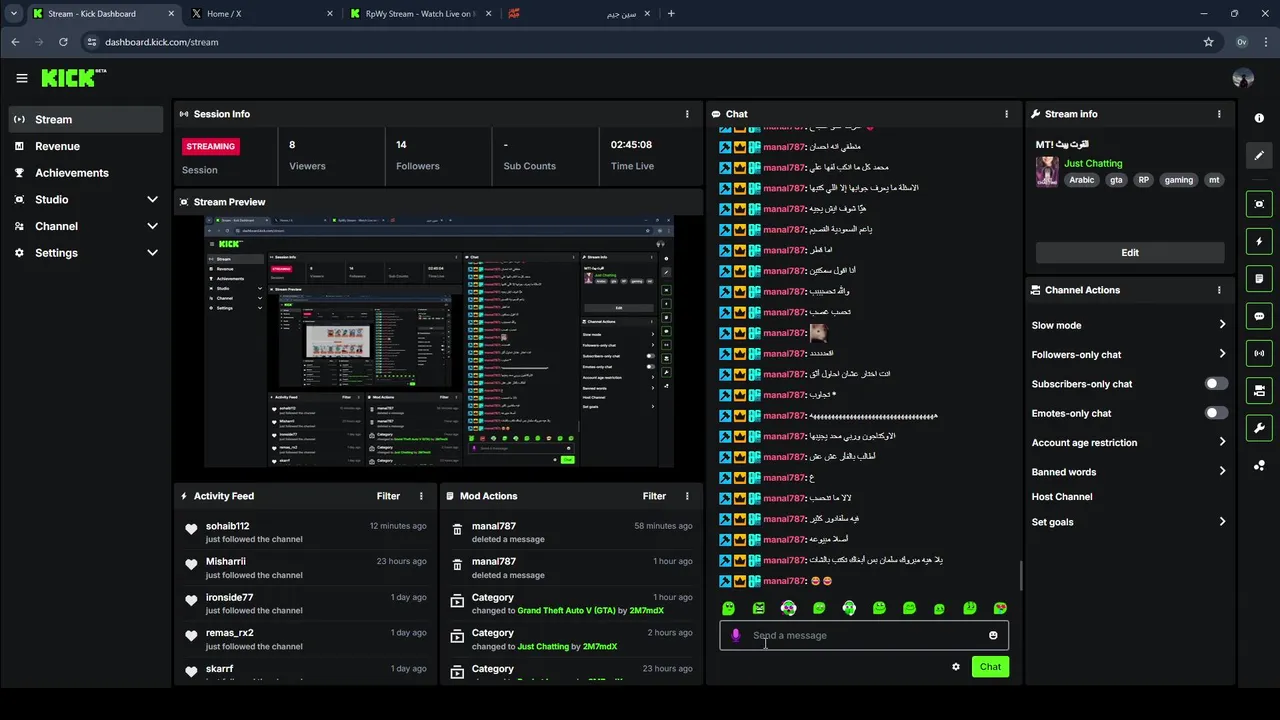1280x720 pixels.
Task: Click the broadcast signal icon in right sidebar
Action: tap(1259, 353)
